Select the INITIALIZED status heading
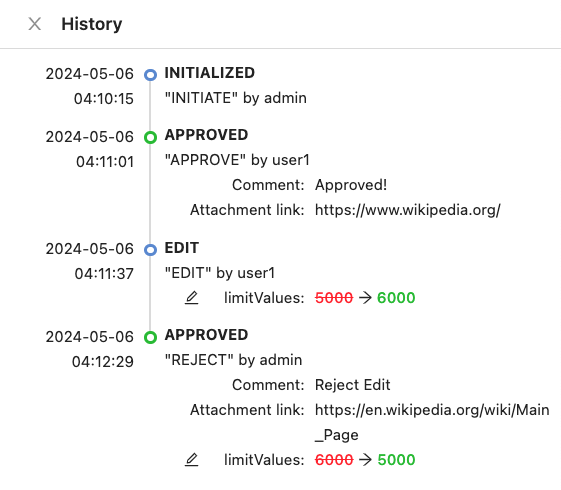Viewport: 561px width, 490px height. (210, 73)
